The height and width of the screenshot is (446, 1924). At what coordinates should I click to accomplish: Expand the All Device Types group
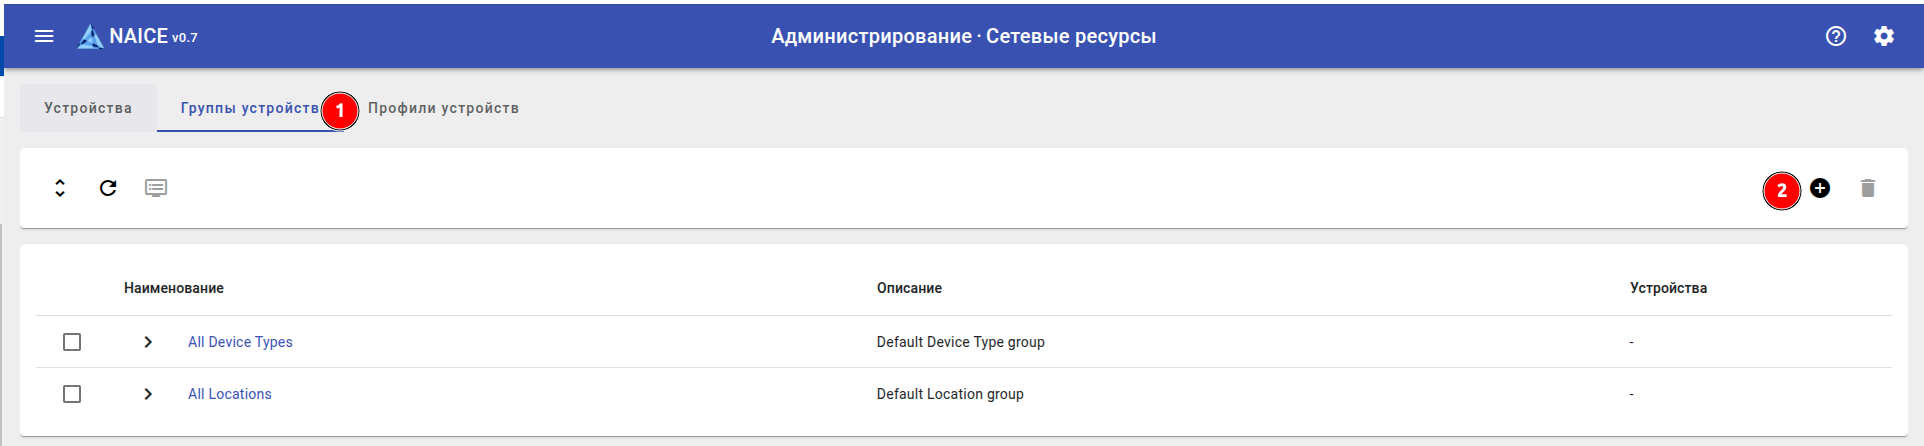(148, 342)
